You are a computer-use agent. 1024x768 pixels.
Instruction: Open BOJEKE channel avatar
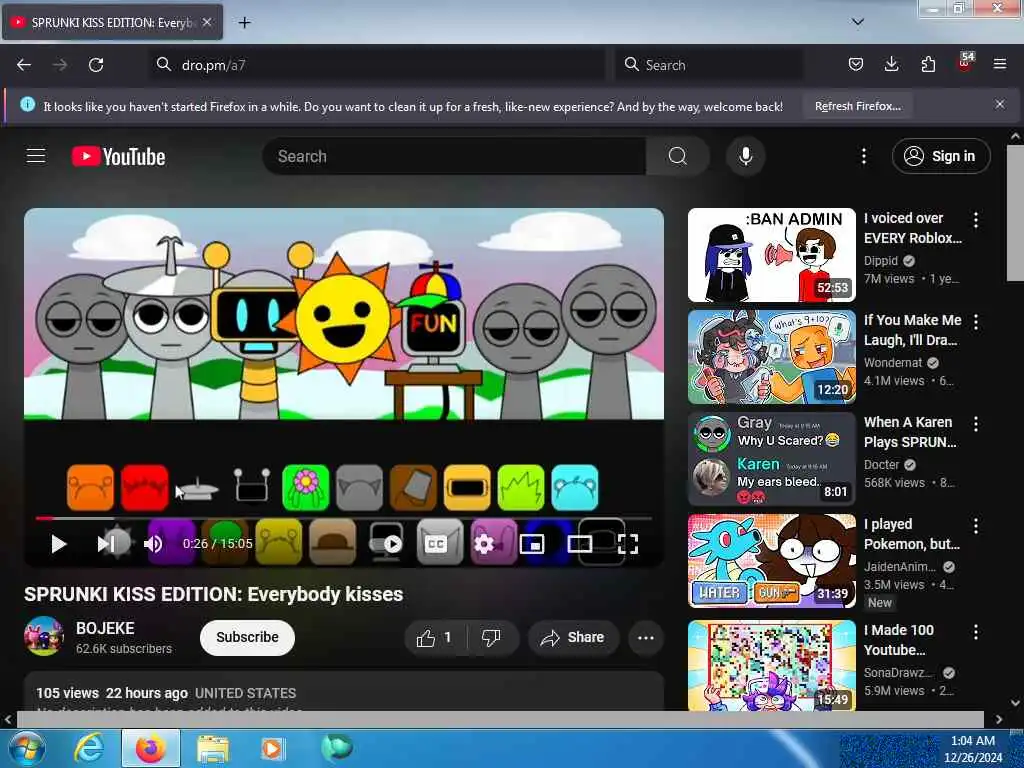point(44,635)
